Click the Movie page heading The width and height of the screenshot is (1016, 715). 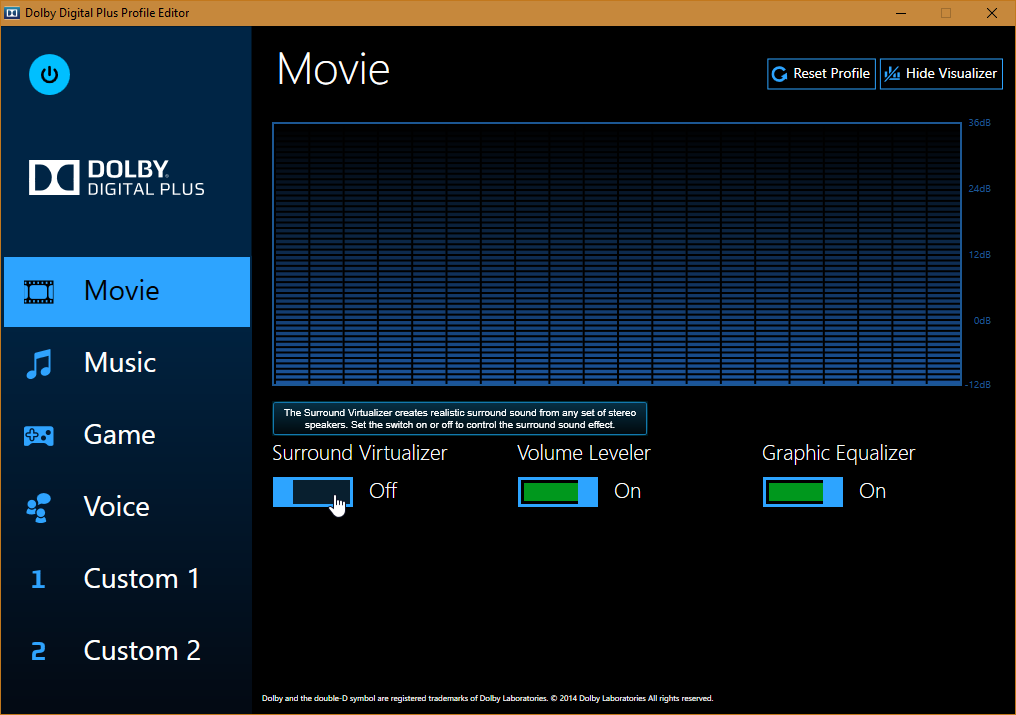[x=333, y=69]
